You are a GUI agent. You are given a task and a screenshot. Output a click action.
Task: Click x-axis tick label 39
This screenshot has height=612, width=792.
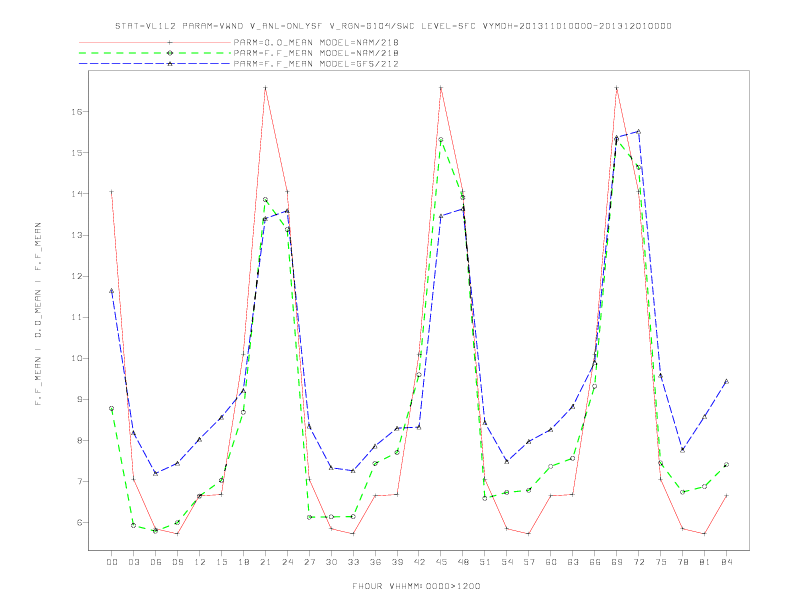397,562
